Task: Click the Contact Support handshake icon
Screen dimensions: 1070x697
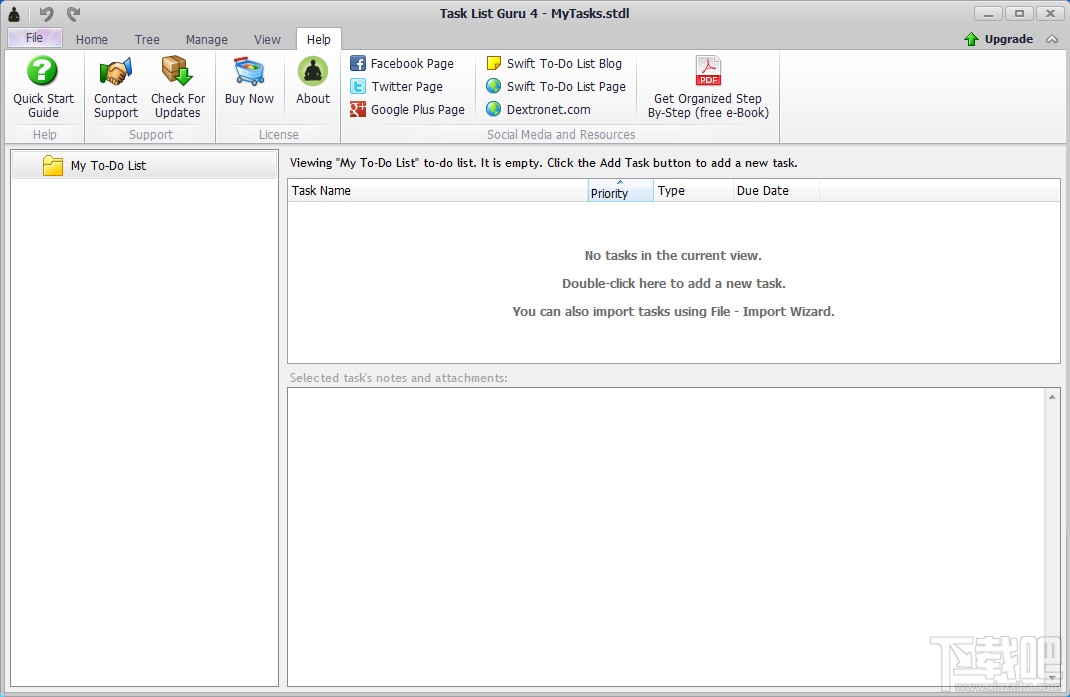Action: coord(115,71)
